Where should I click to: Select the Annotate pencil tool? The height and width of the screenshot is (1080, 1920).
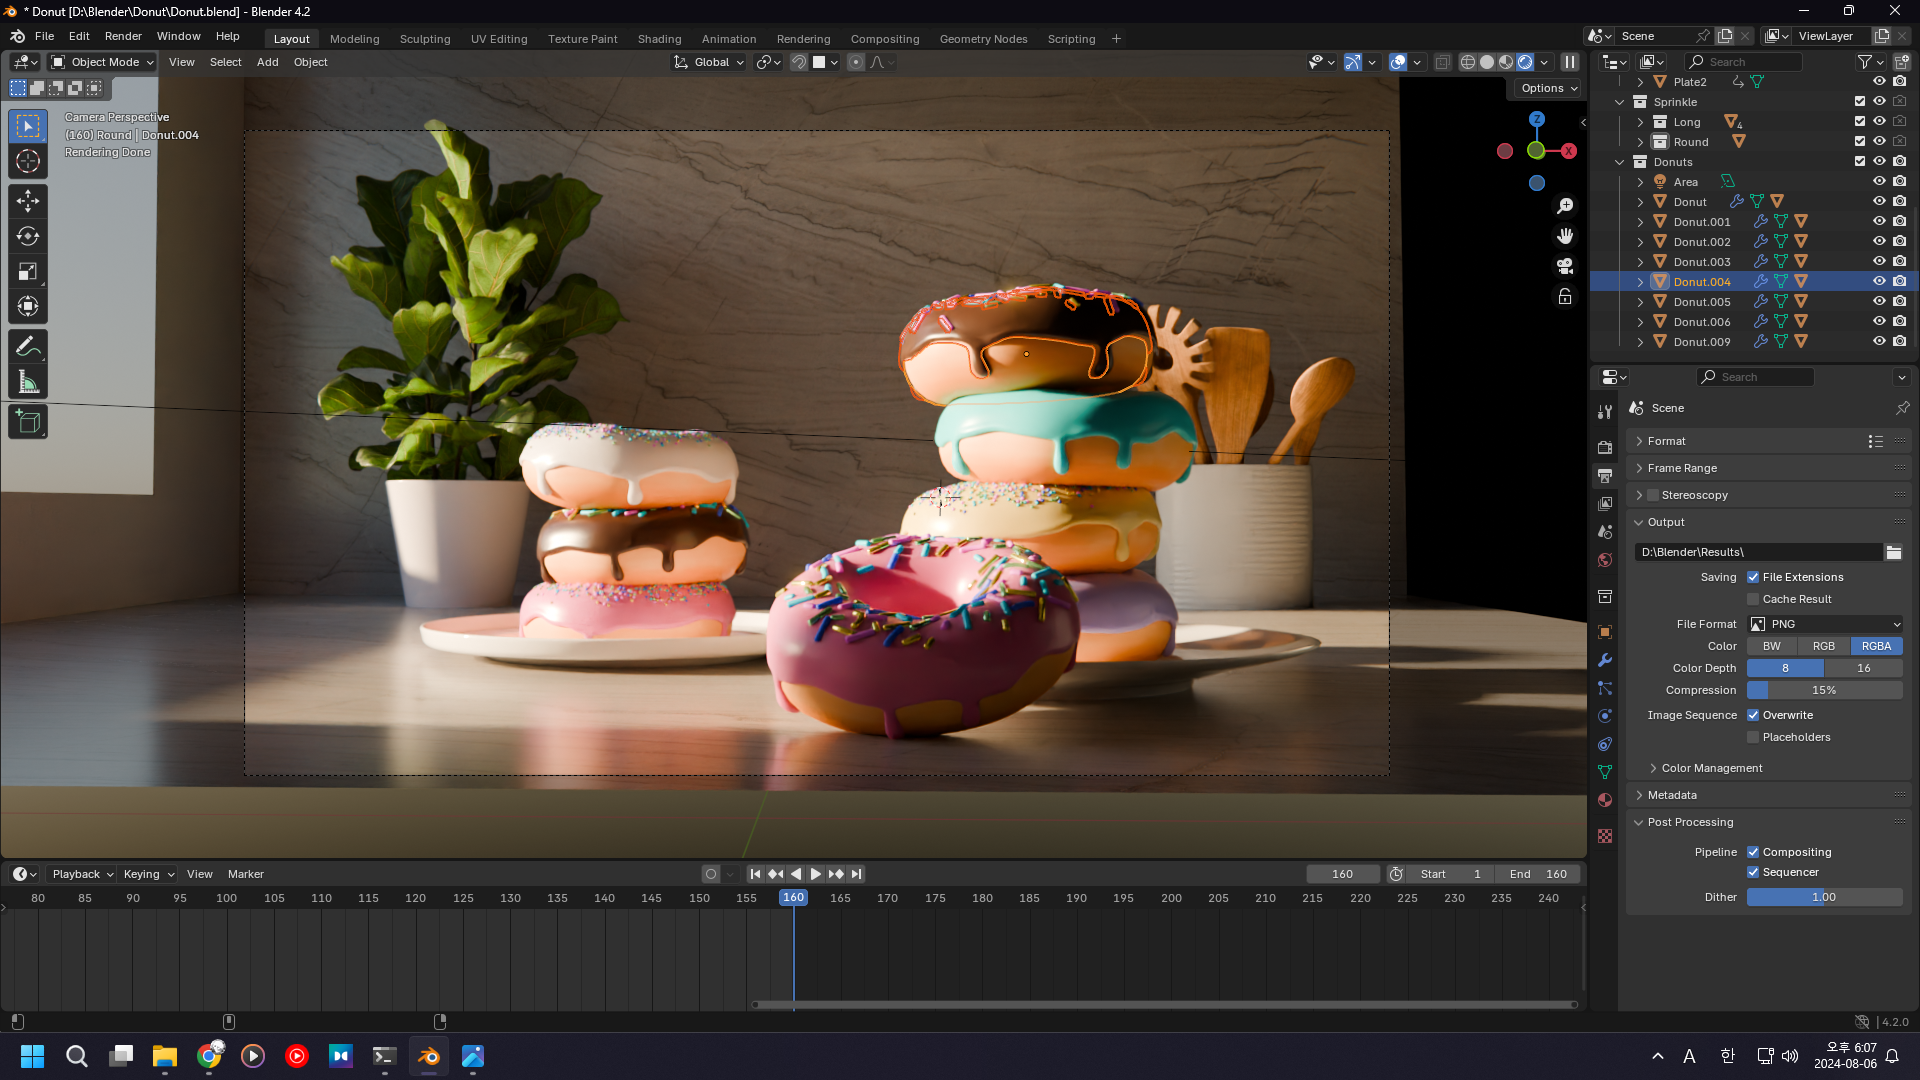click(28, 347)
